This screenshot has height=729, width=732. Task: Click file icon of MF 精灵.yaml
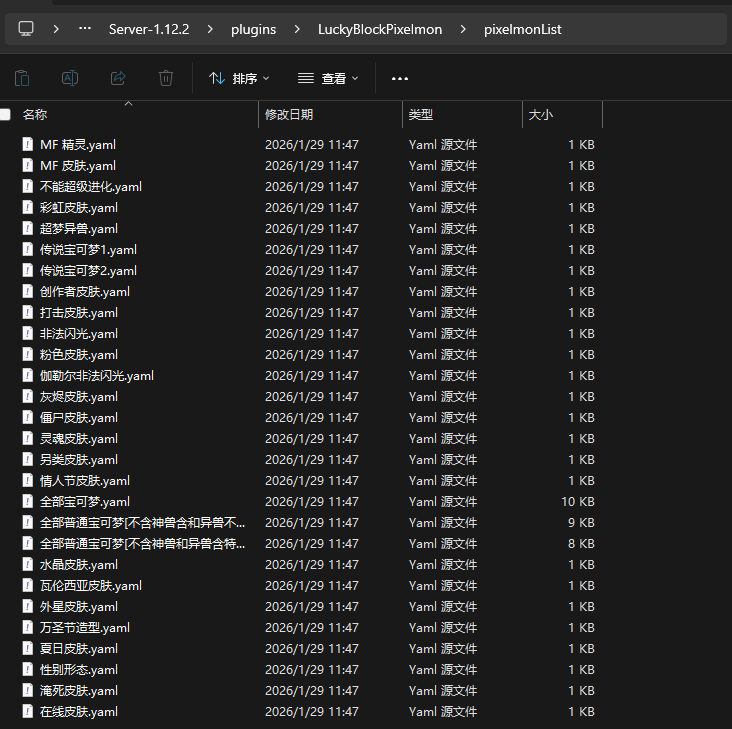point(28,145)
